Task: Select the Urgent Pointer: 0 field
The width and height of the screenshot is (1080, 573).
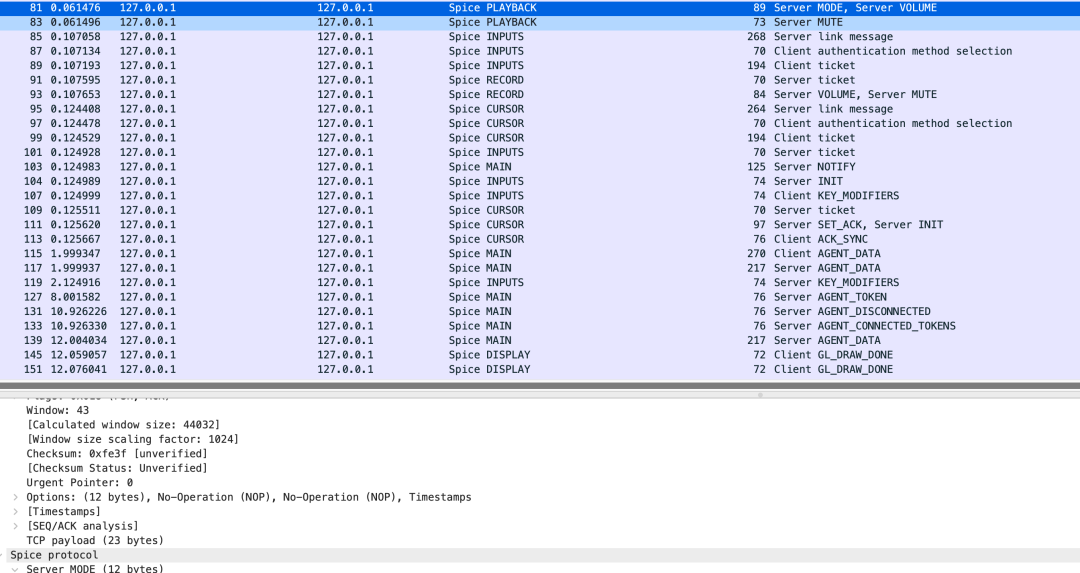Action: (80, 483)
